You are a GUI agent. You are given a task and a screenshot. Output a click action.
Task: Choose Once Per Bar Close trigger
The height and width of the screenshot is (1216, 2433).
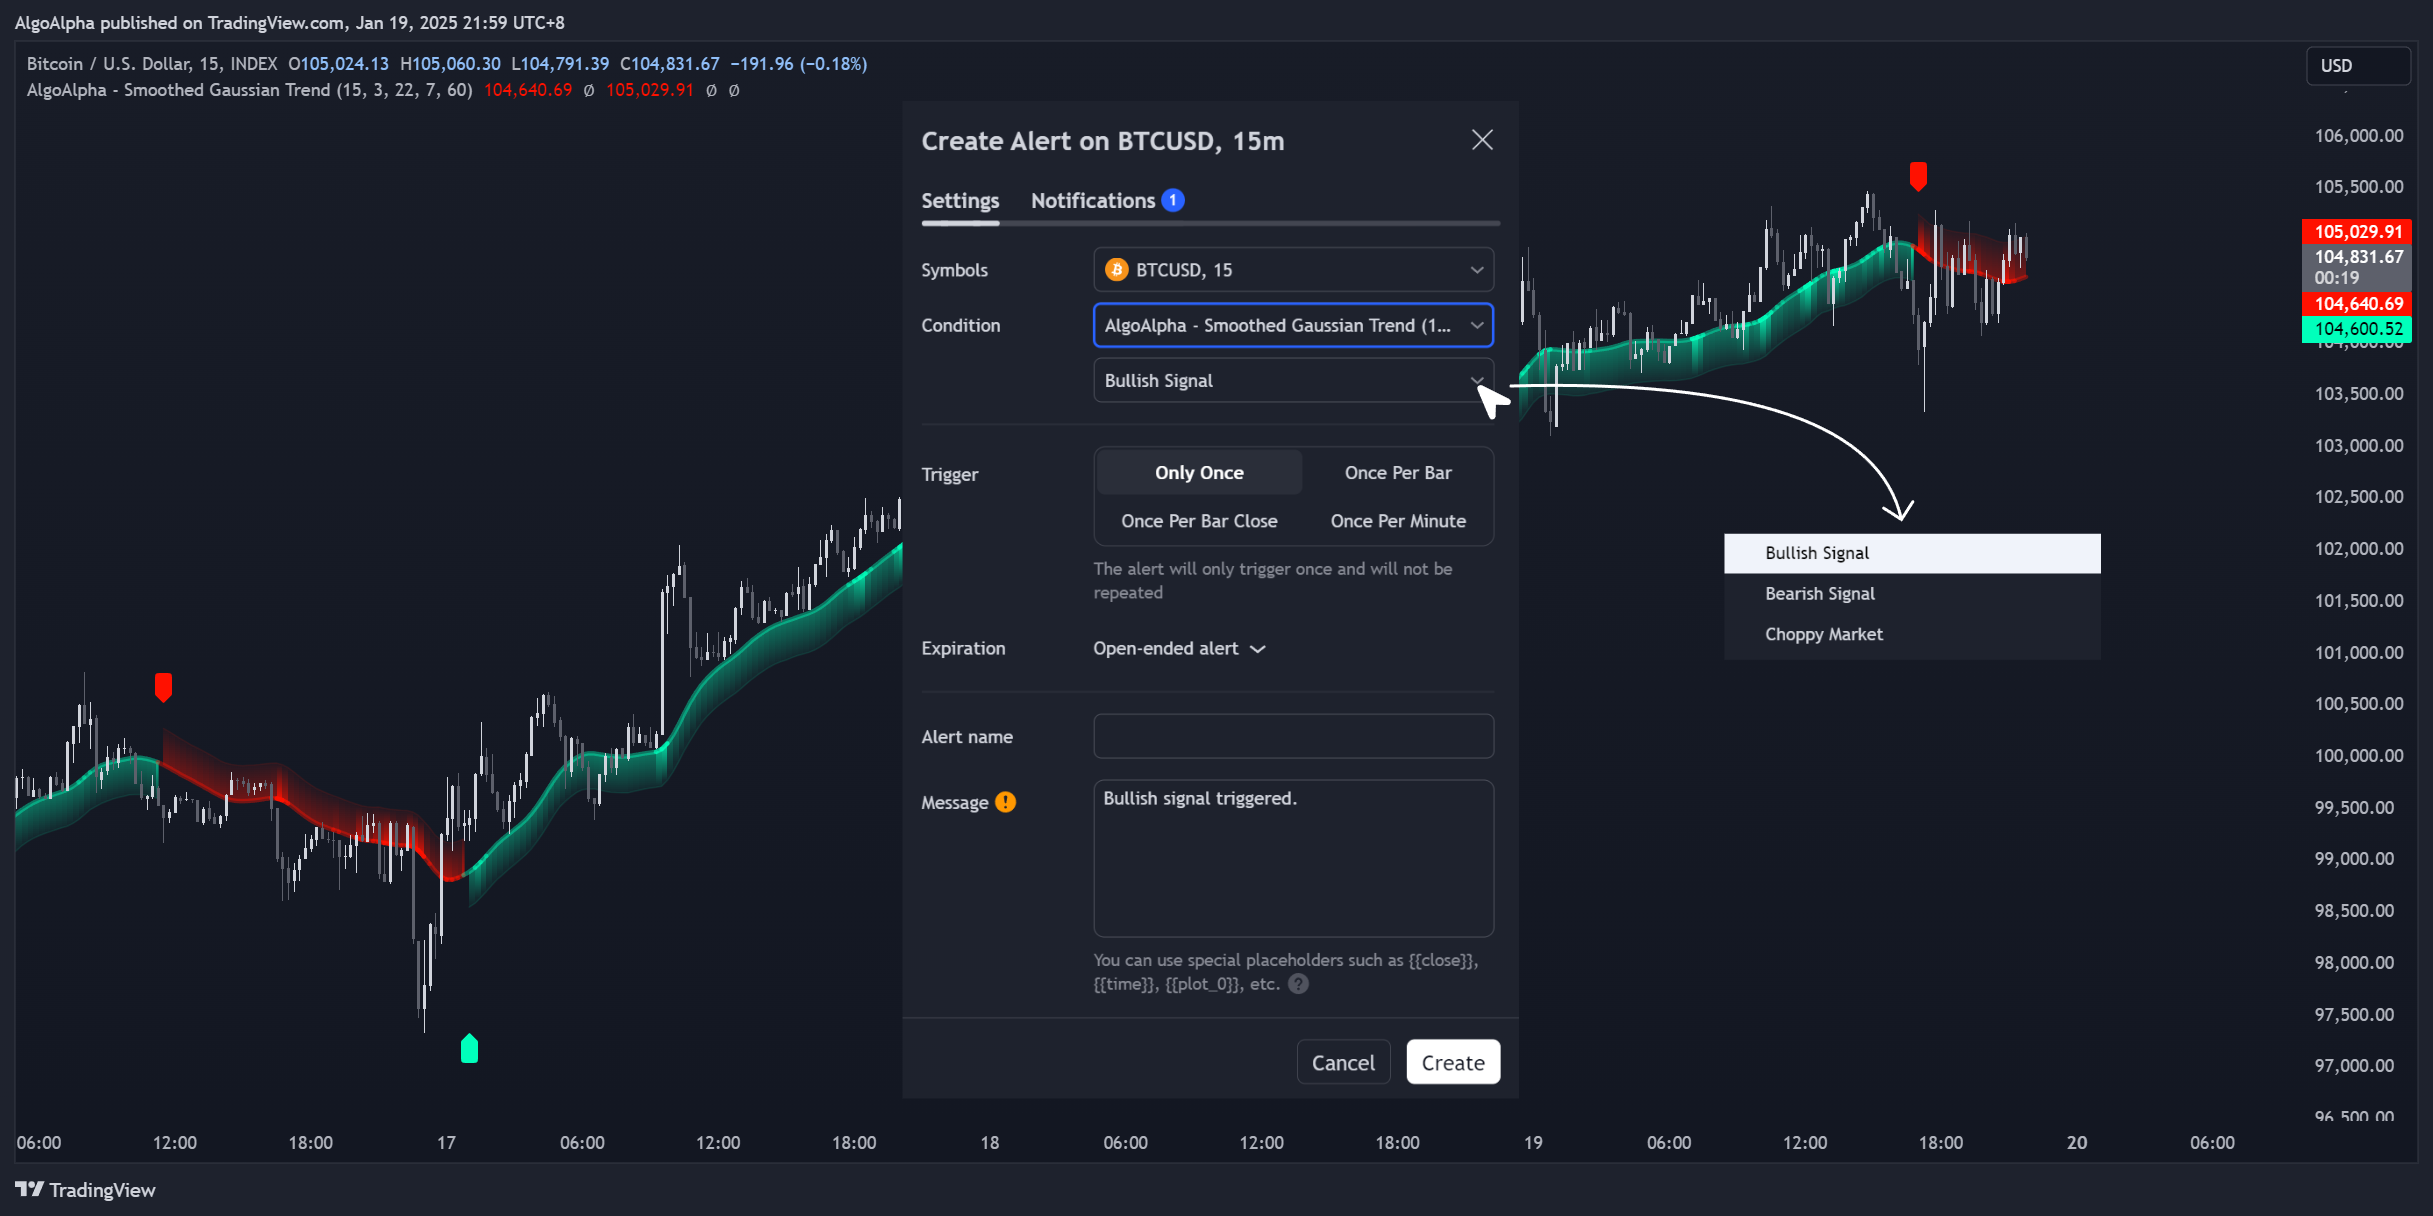1199,521
